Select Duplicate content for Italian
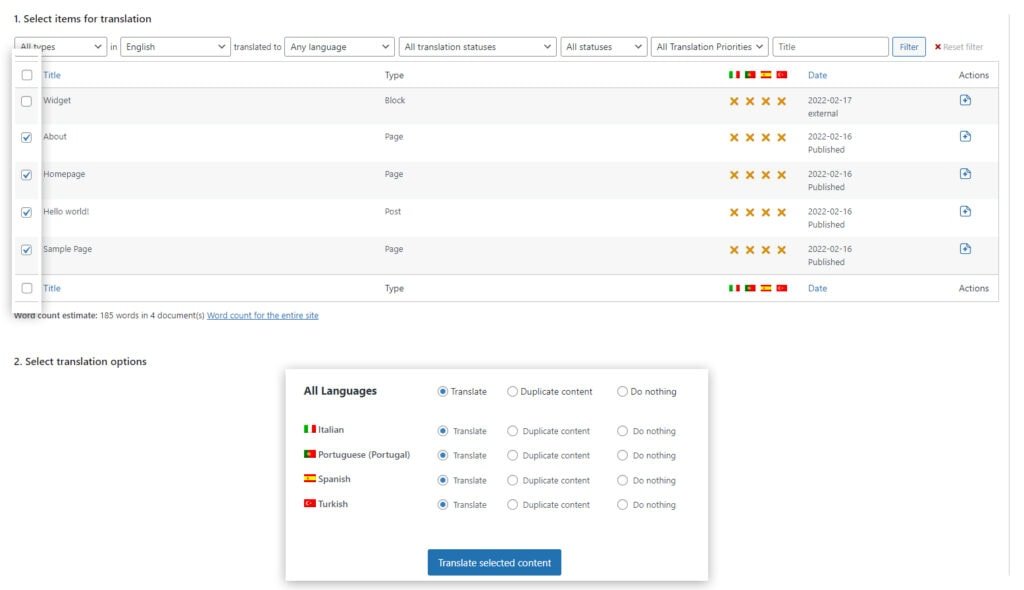The image size is (1024, 590). (513, 431)
